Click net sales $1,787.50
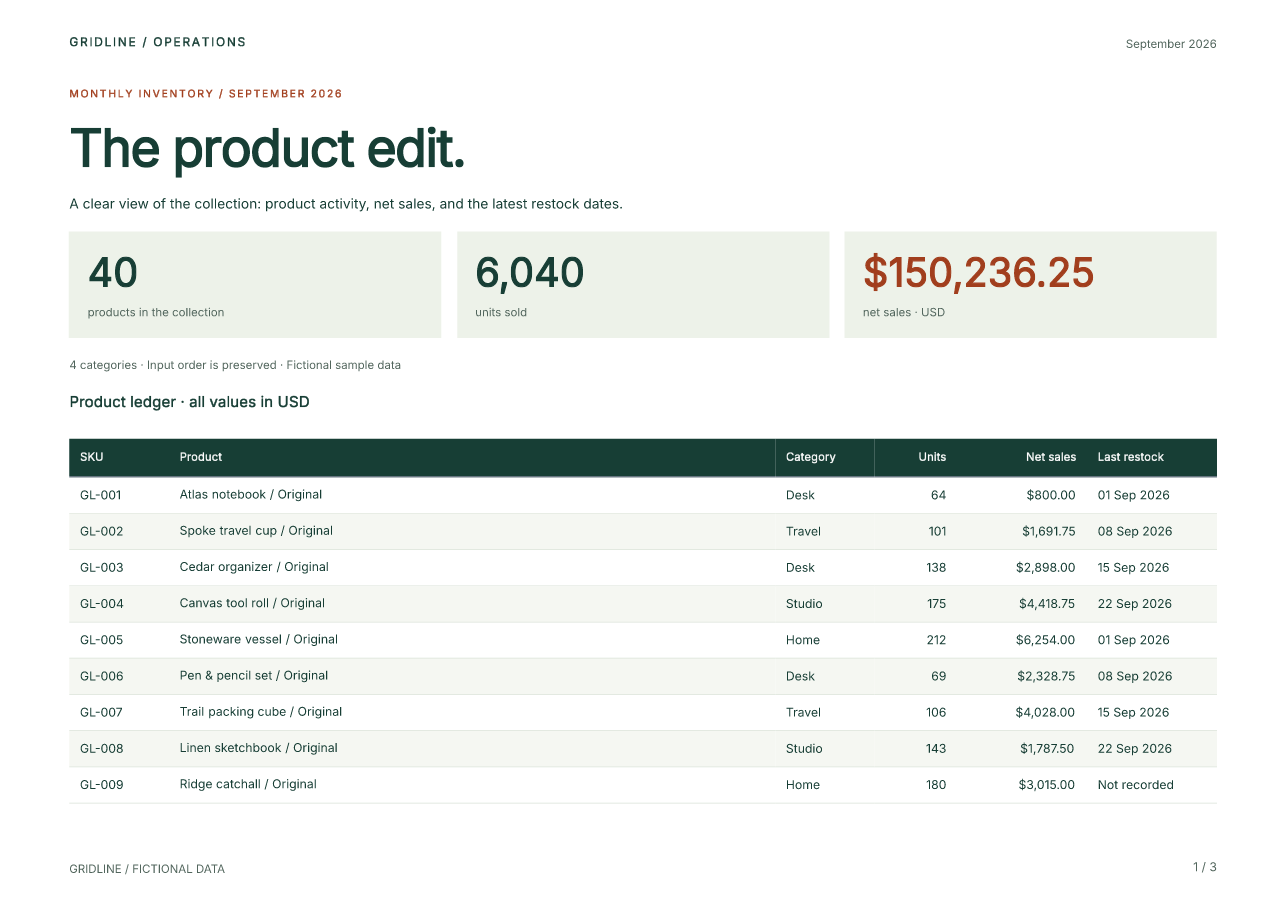 point(1048,748)
